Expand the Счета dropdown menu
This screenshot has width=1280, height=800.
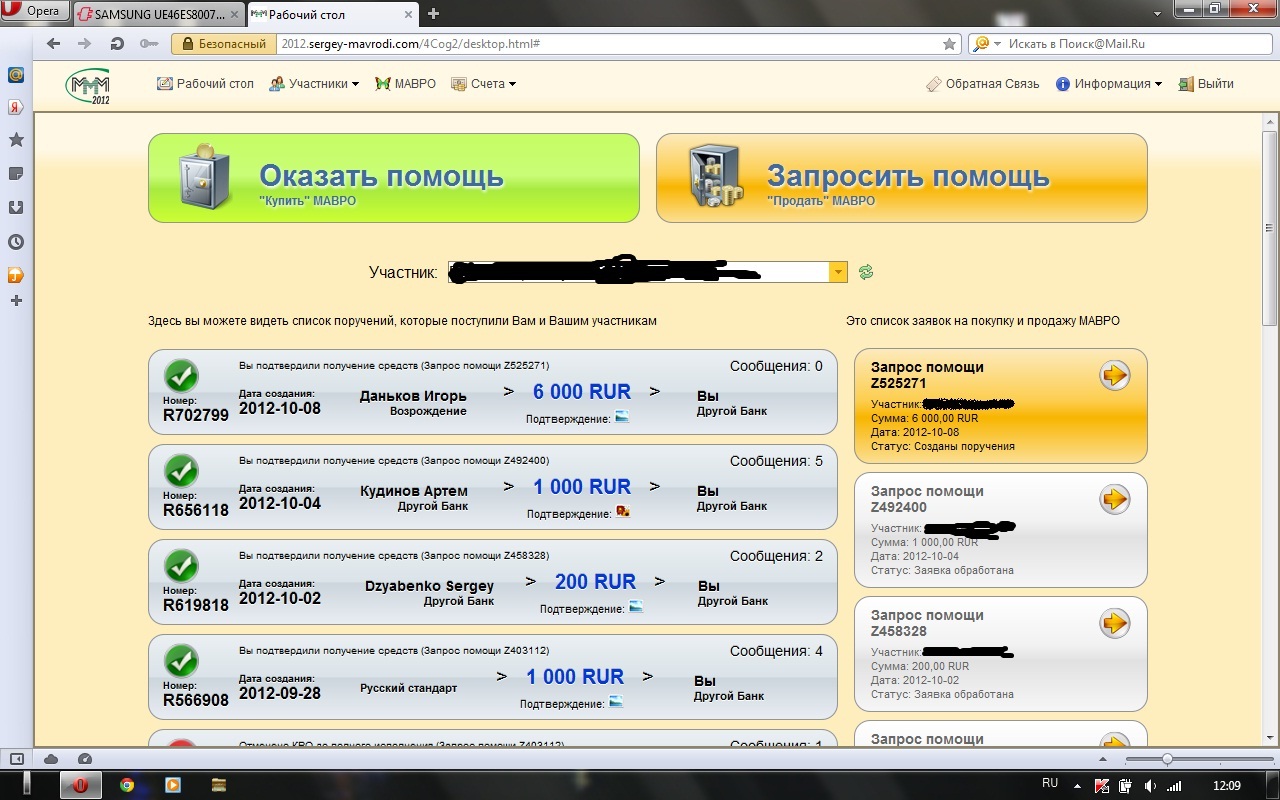(483, 84)
